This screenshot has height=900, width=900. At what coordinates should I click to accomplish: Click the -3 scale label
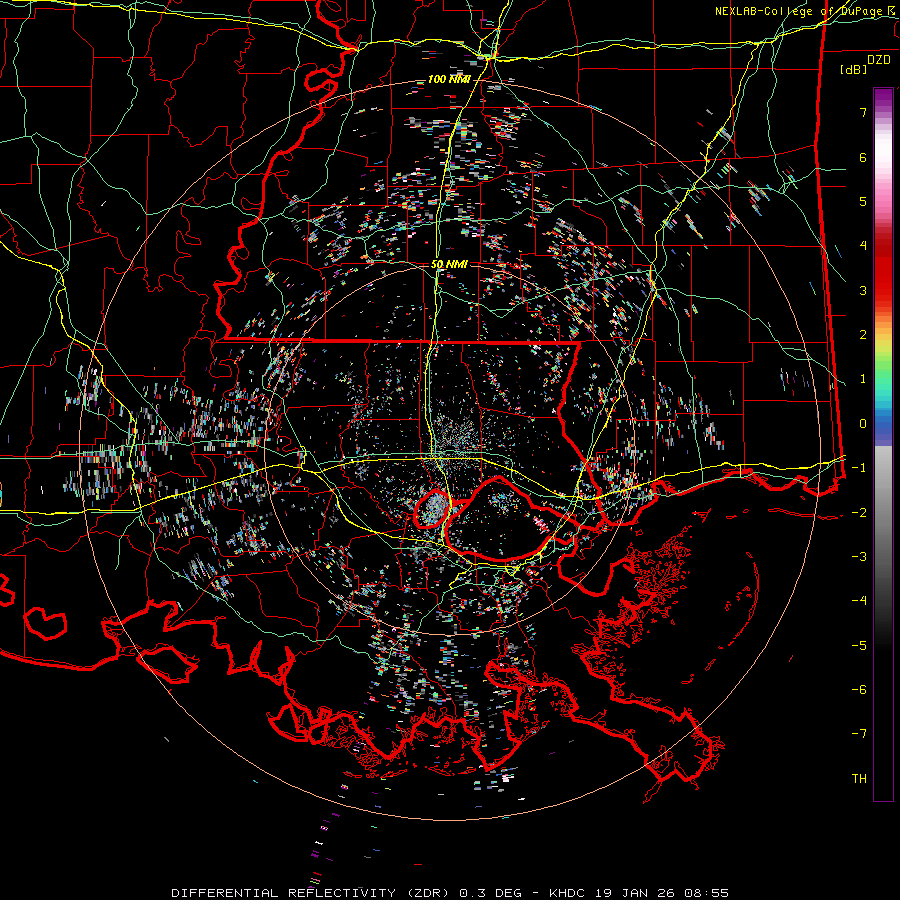pyautogui.click(x=859, y=556)
